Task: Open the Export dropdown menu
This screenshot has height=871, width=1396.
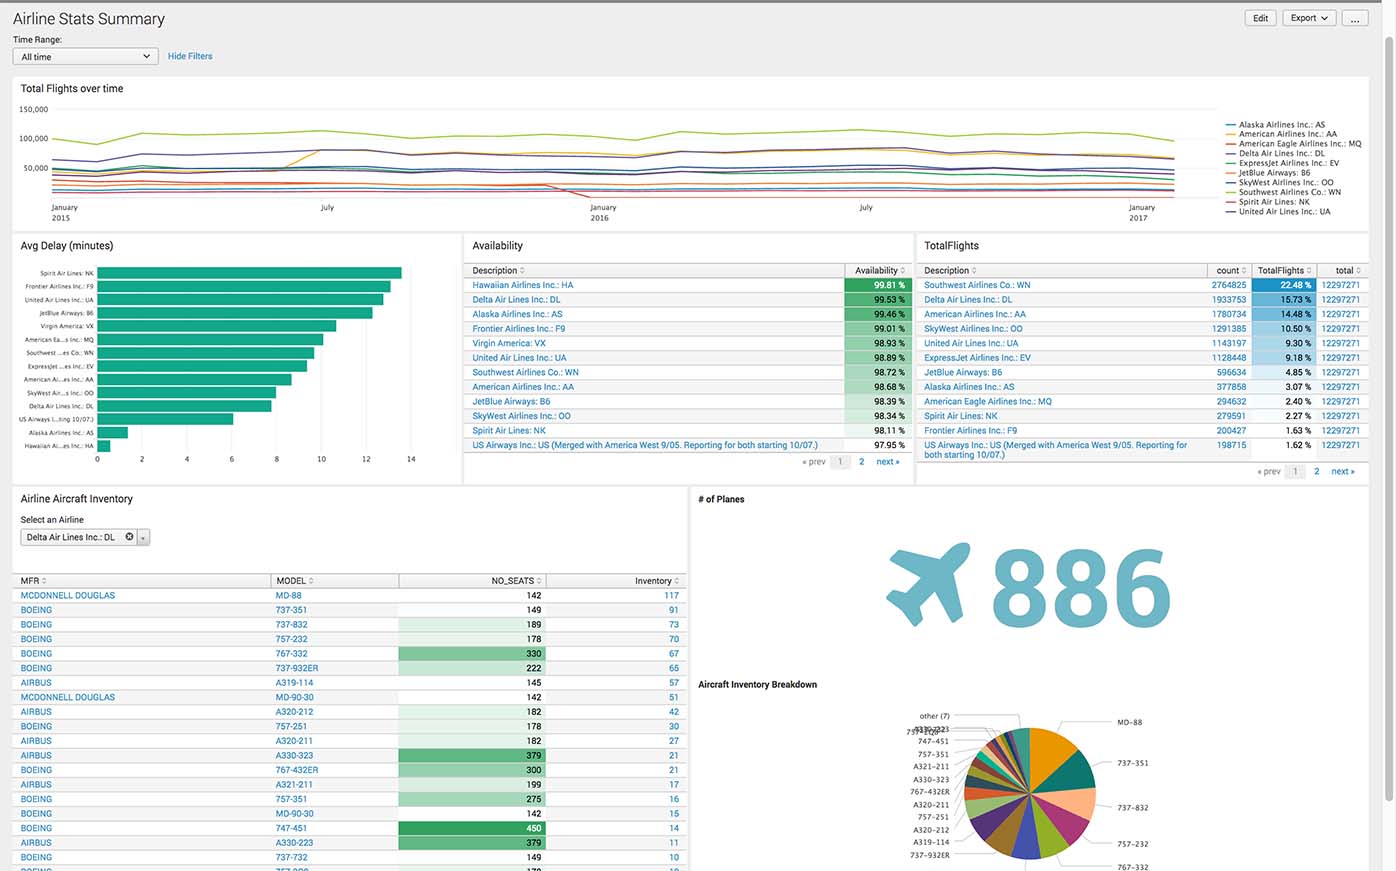Action: tap(1309, 18)
